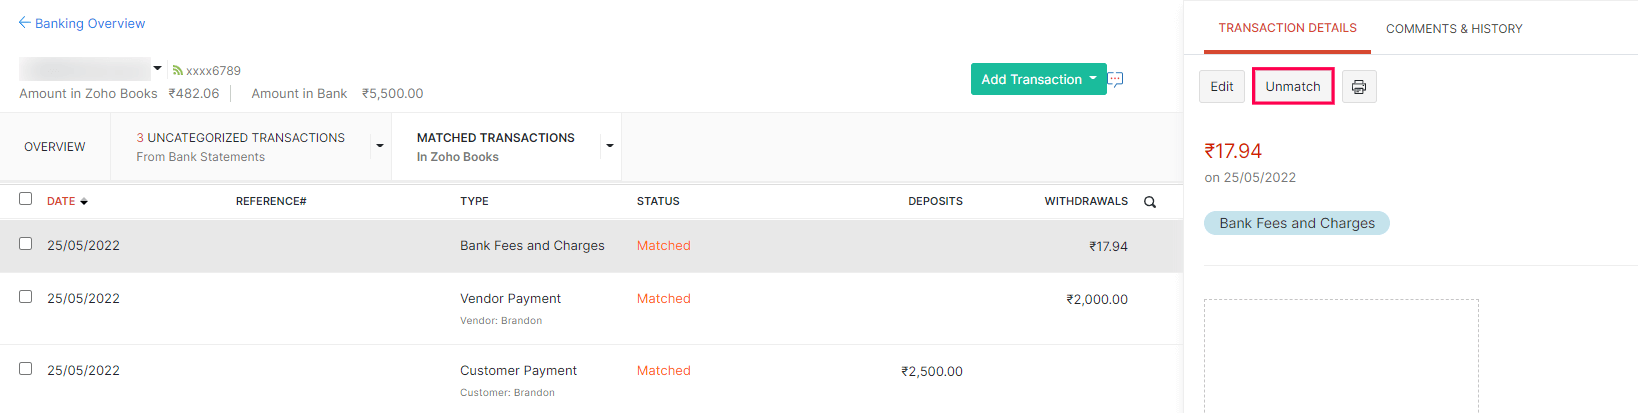The width and height of the screenshot is (1638, 413).
Task: Click the print icon in transaction details
Action: [x=1359, y=87]
